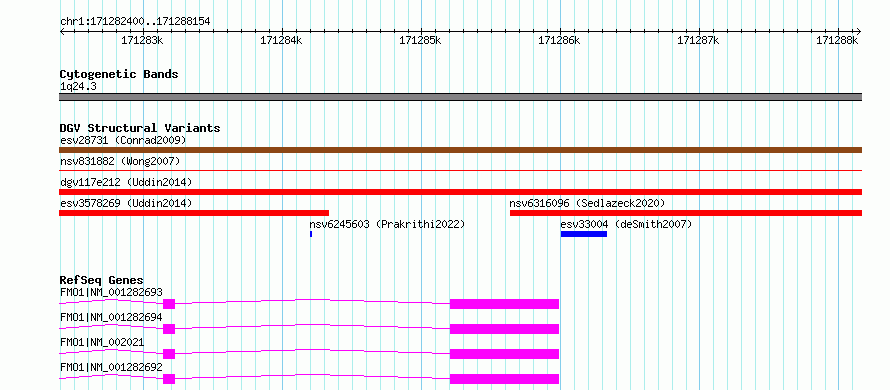Click the esv3578269 (Uddin2014) variant label
890x390 pixels.
126,203
